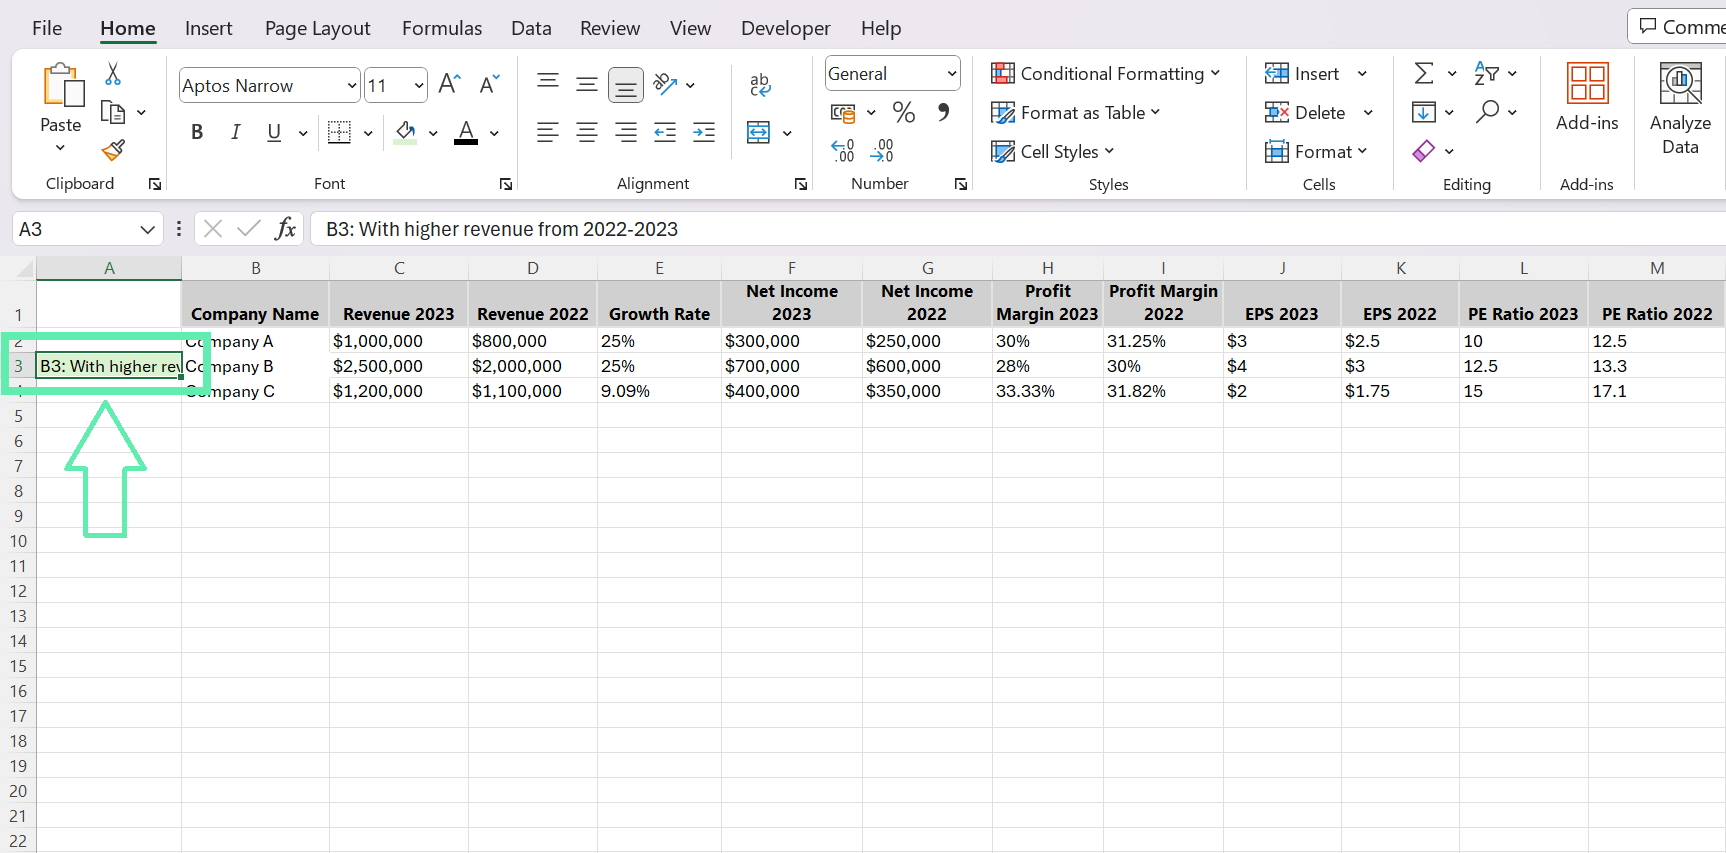The width and height of the screenshot is (1726, 853).
Task: Toggle Align Right horizontal alignment
Action: 626,132
